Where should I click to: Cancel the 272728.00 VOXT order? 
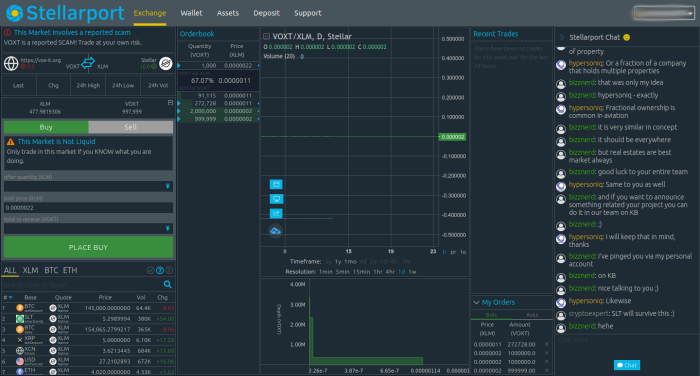tap(546, 344)
